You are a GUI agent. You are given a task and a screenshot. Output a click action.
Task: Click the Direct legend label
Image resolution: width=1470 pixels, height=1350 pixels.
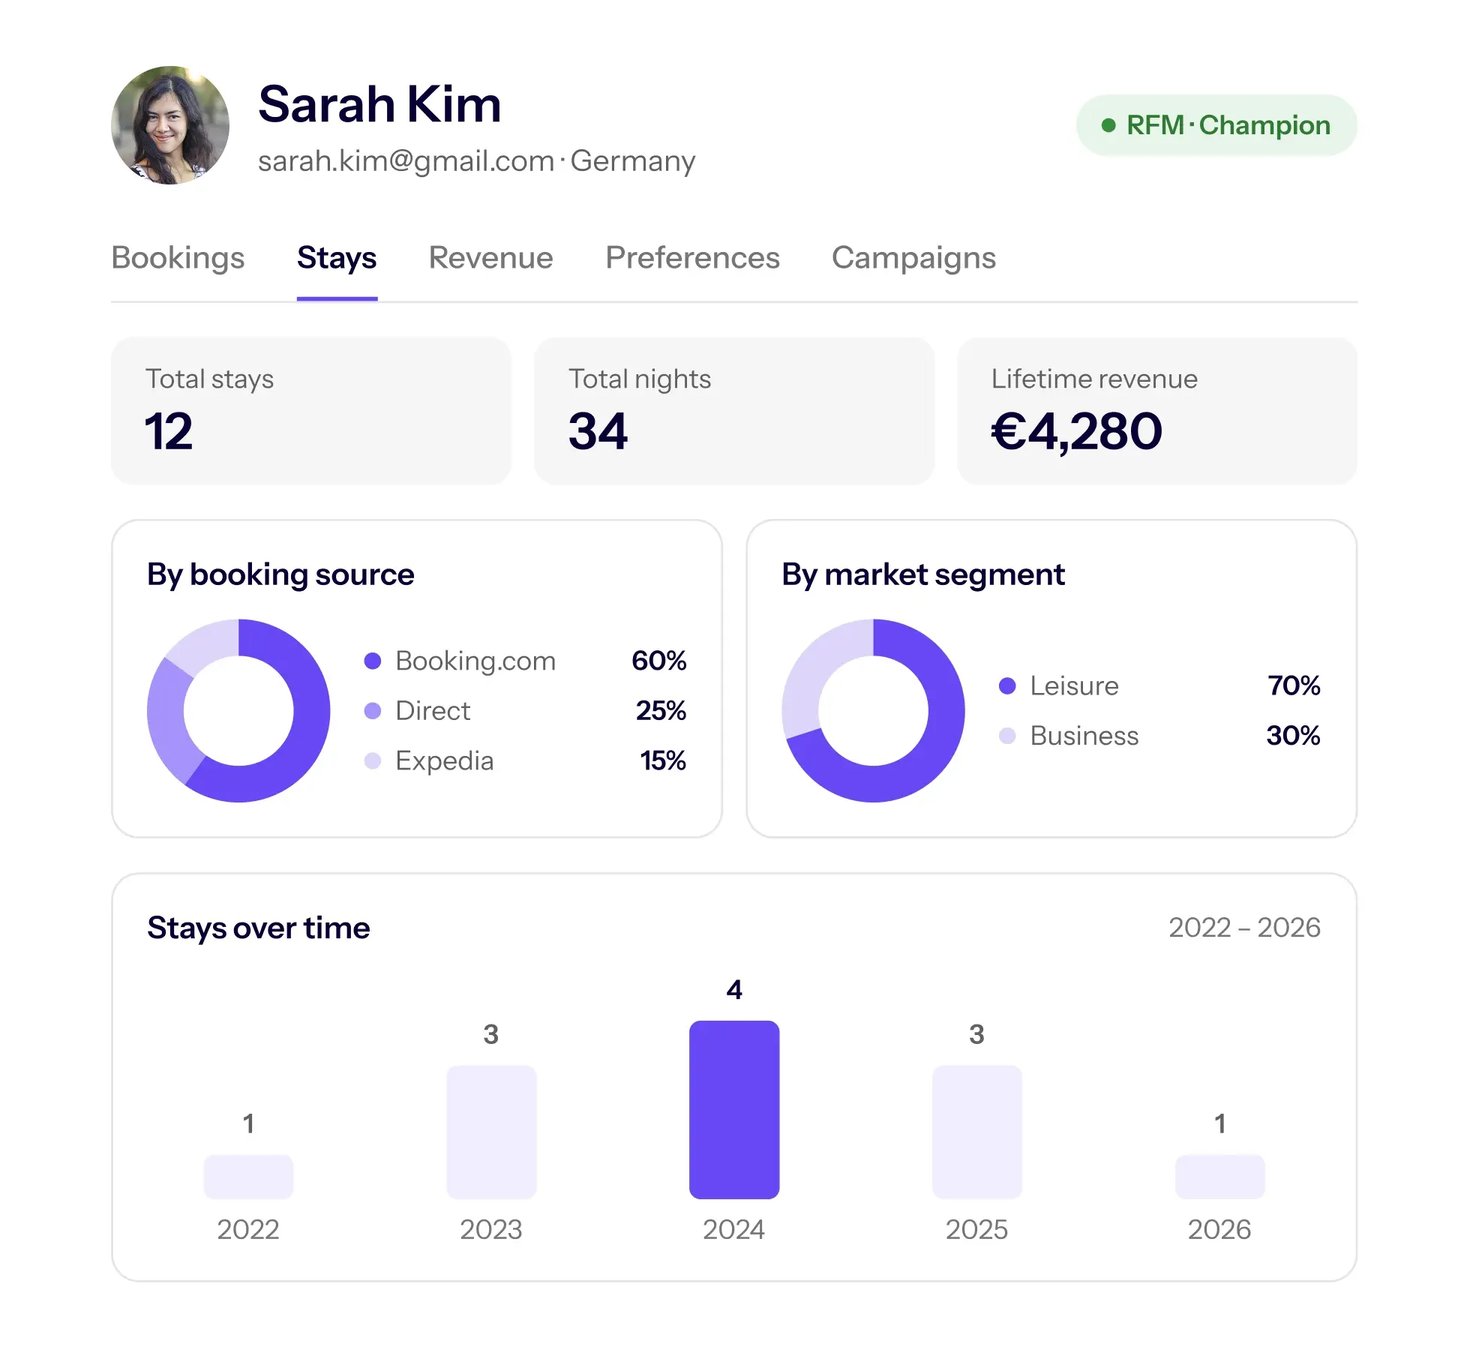pyautogui.click(x=433, y=711)
